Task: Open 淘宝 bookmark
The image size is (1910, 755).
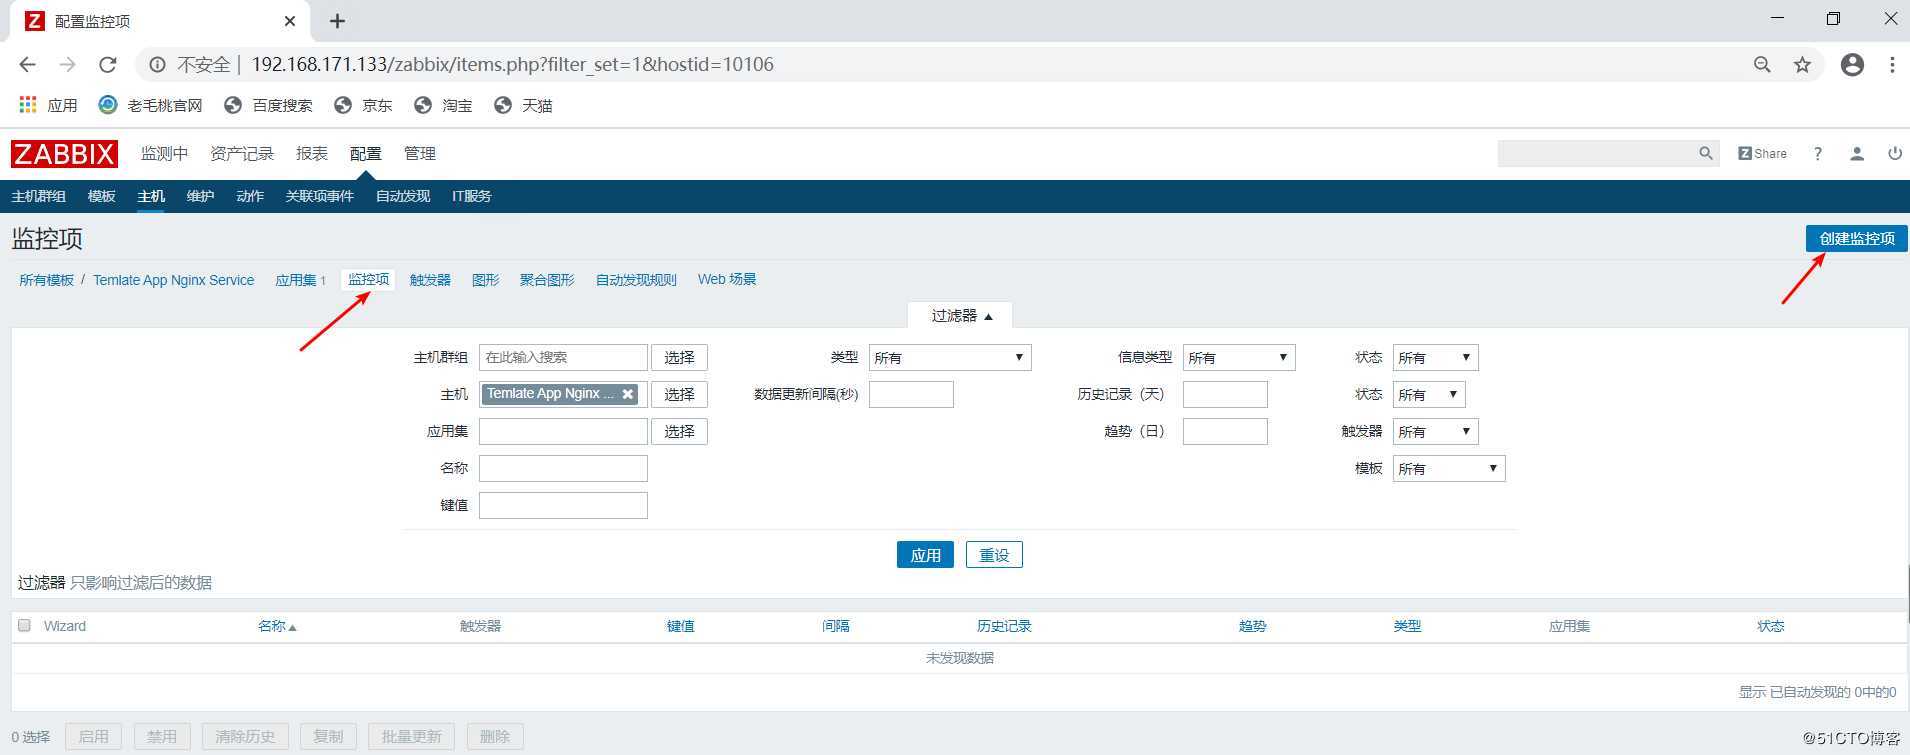Action: click(x=443, y=105)
